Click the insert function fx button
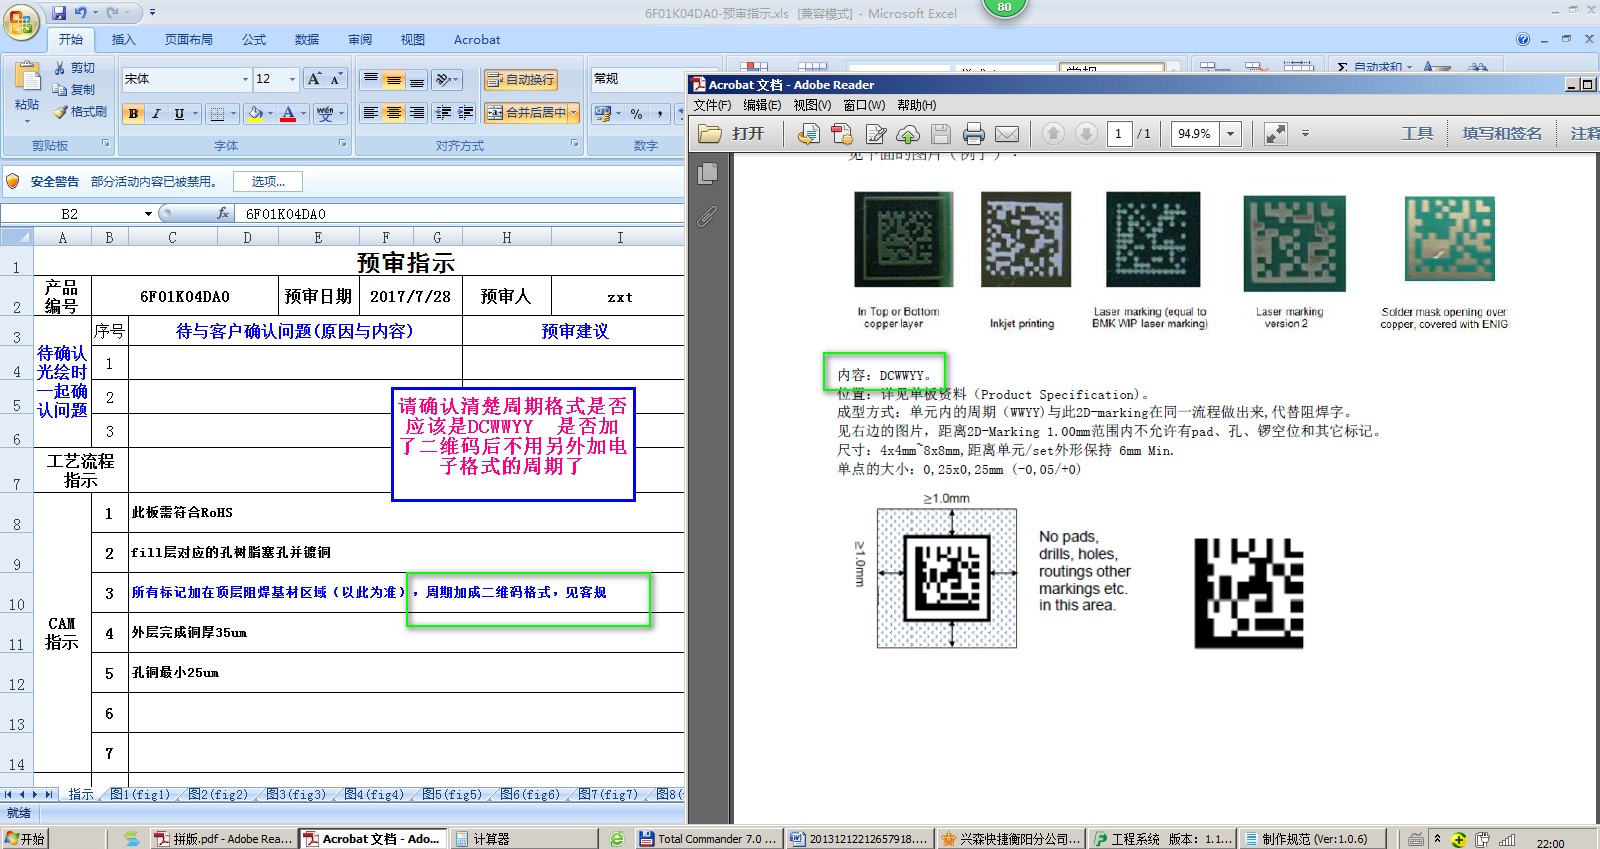1600x849 pixels. (223, 213)
